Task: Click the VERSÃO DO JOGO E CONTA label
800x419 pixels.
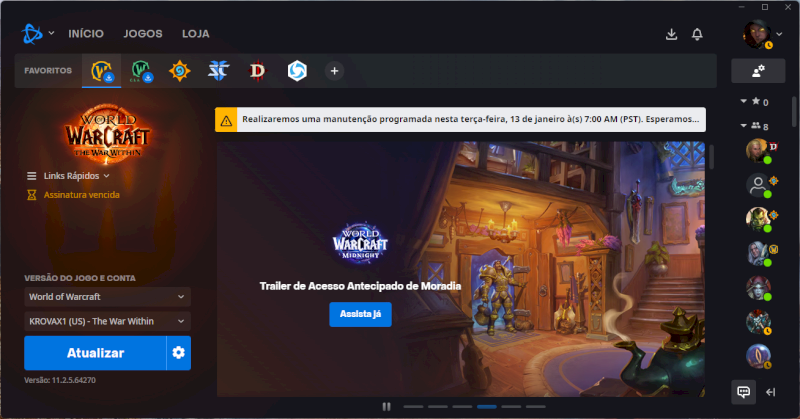Action: tap(80, 278)
